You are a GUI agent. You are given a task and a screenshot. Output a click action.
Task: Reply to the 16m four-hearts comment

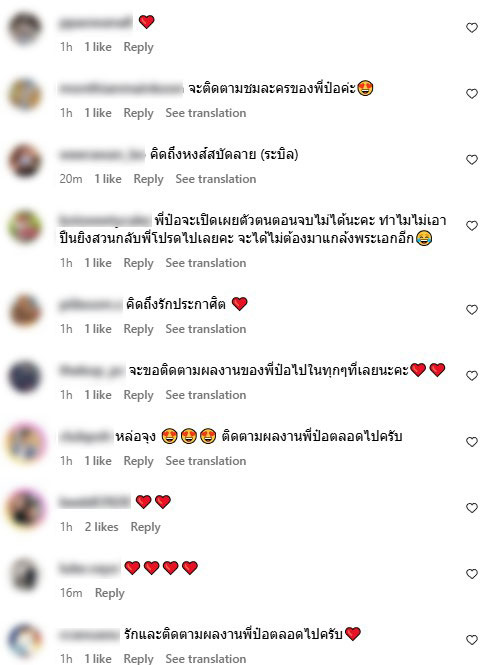point(109,593)
